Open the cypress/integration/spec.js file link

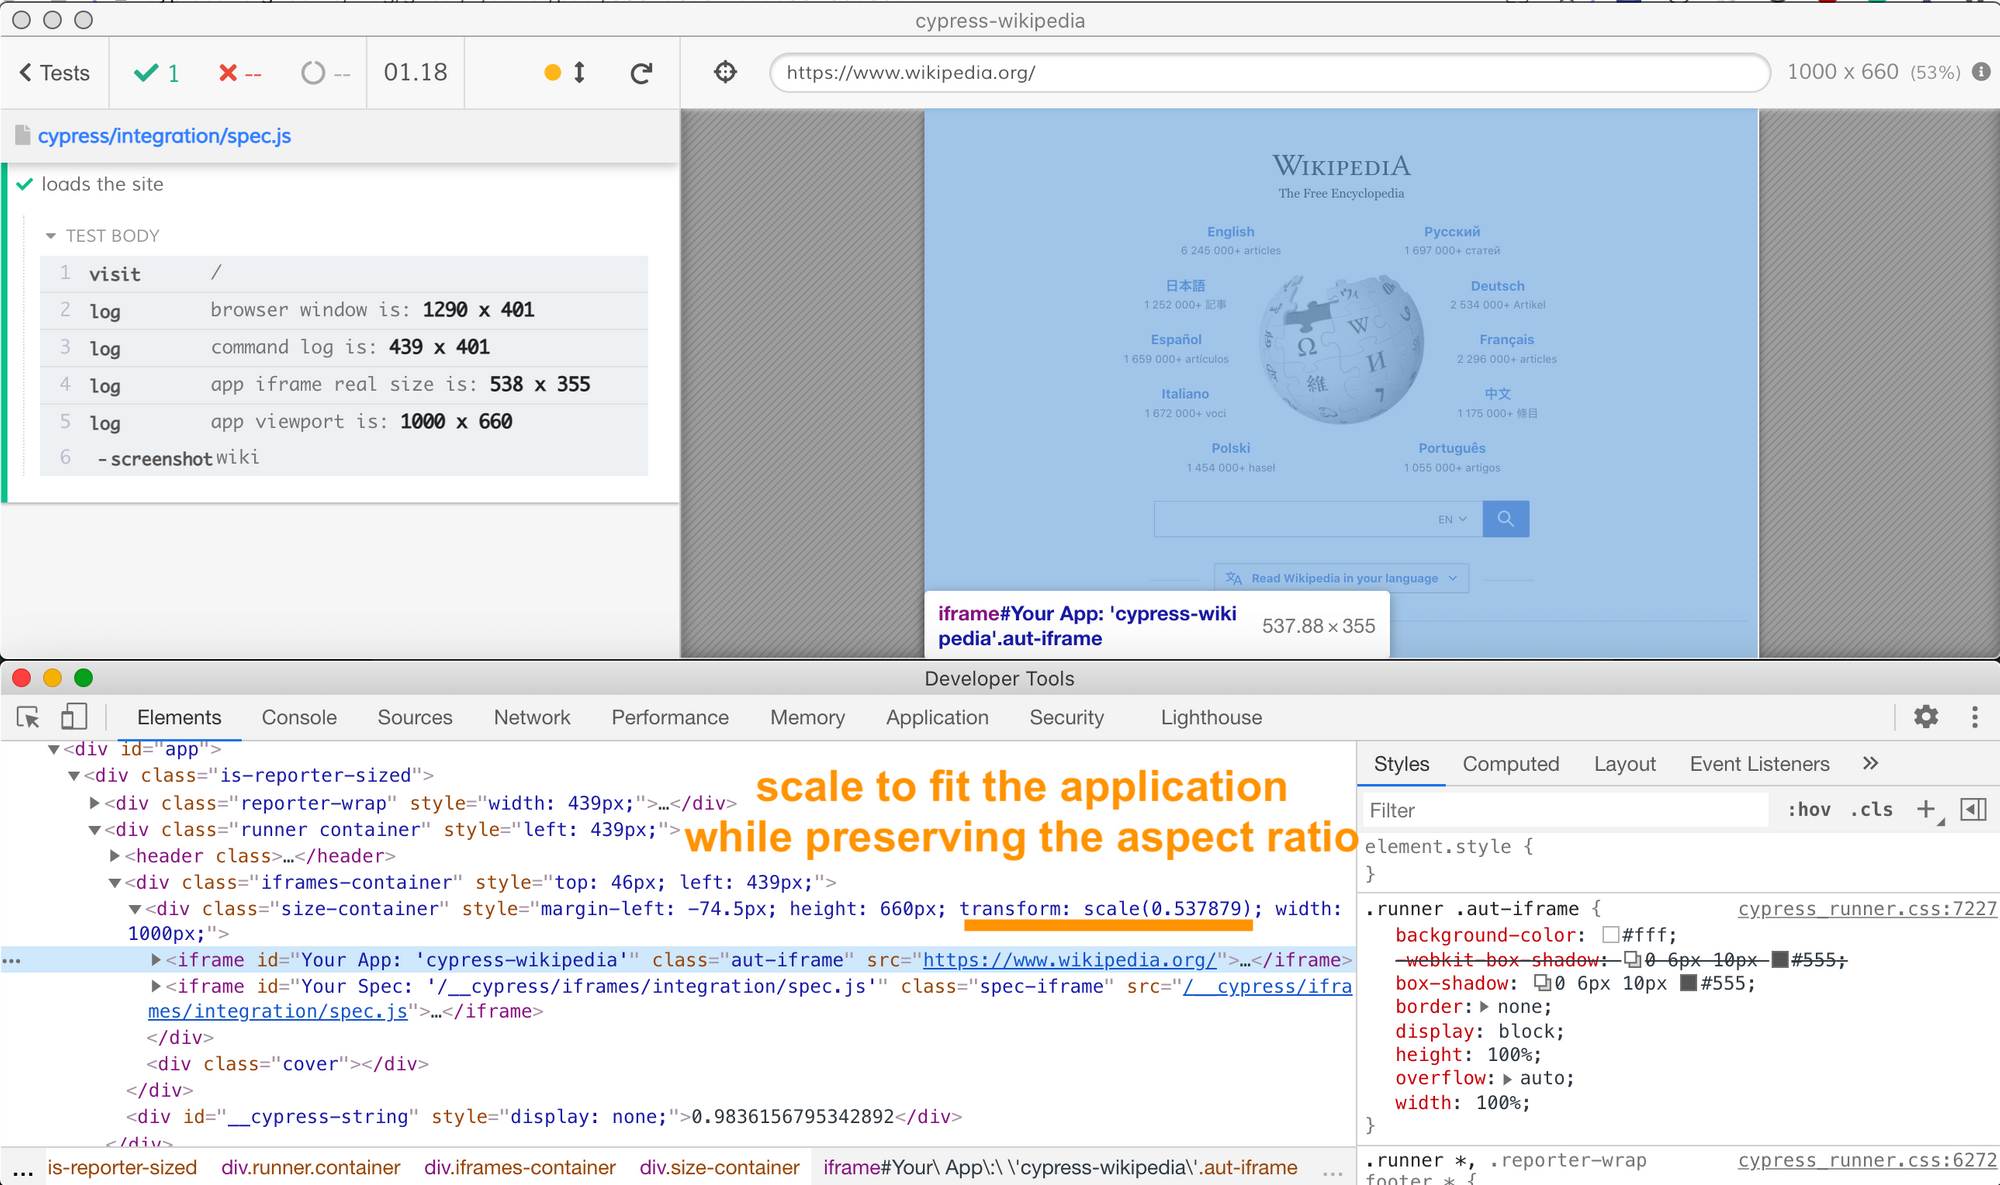point(164,136)
